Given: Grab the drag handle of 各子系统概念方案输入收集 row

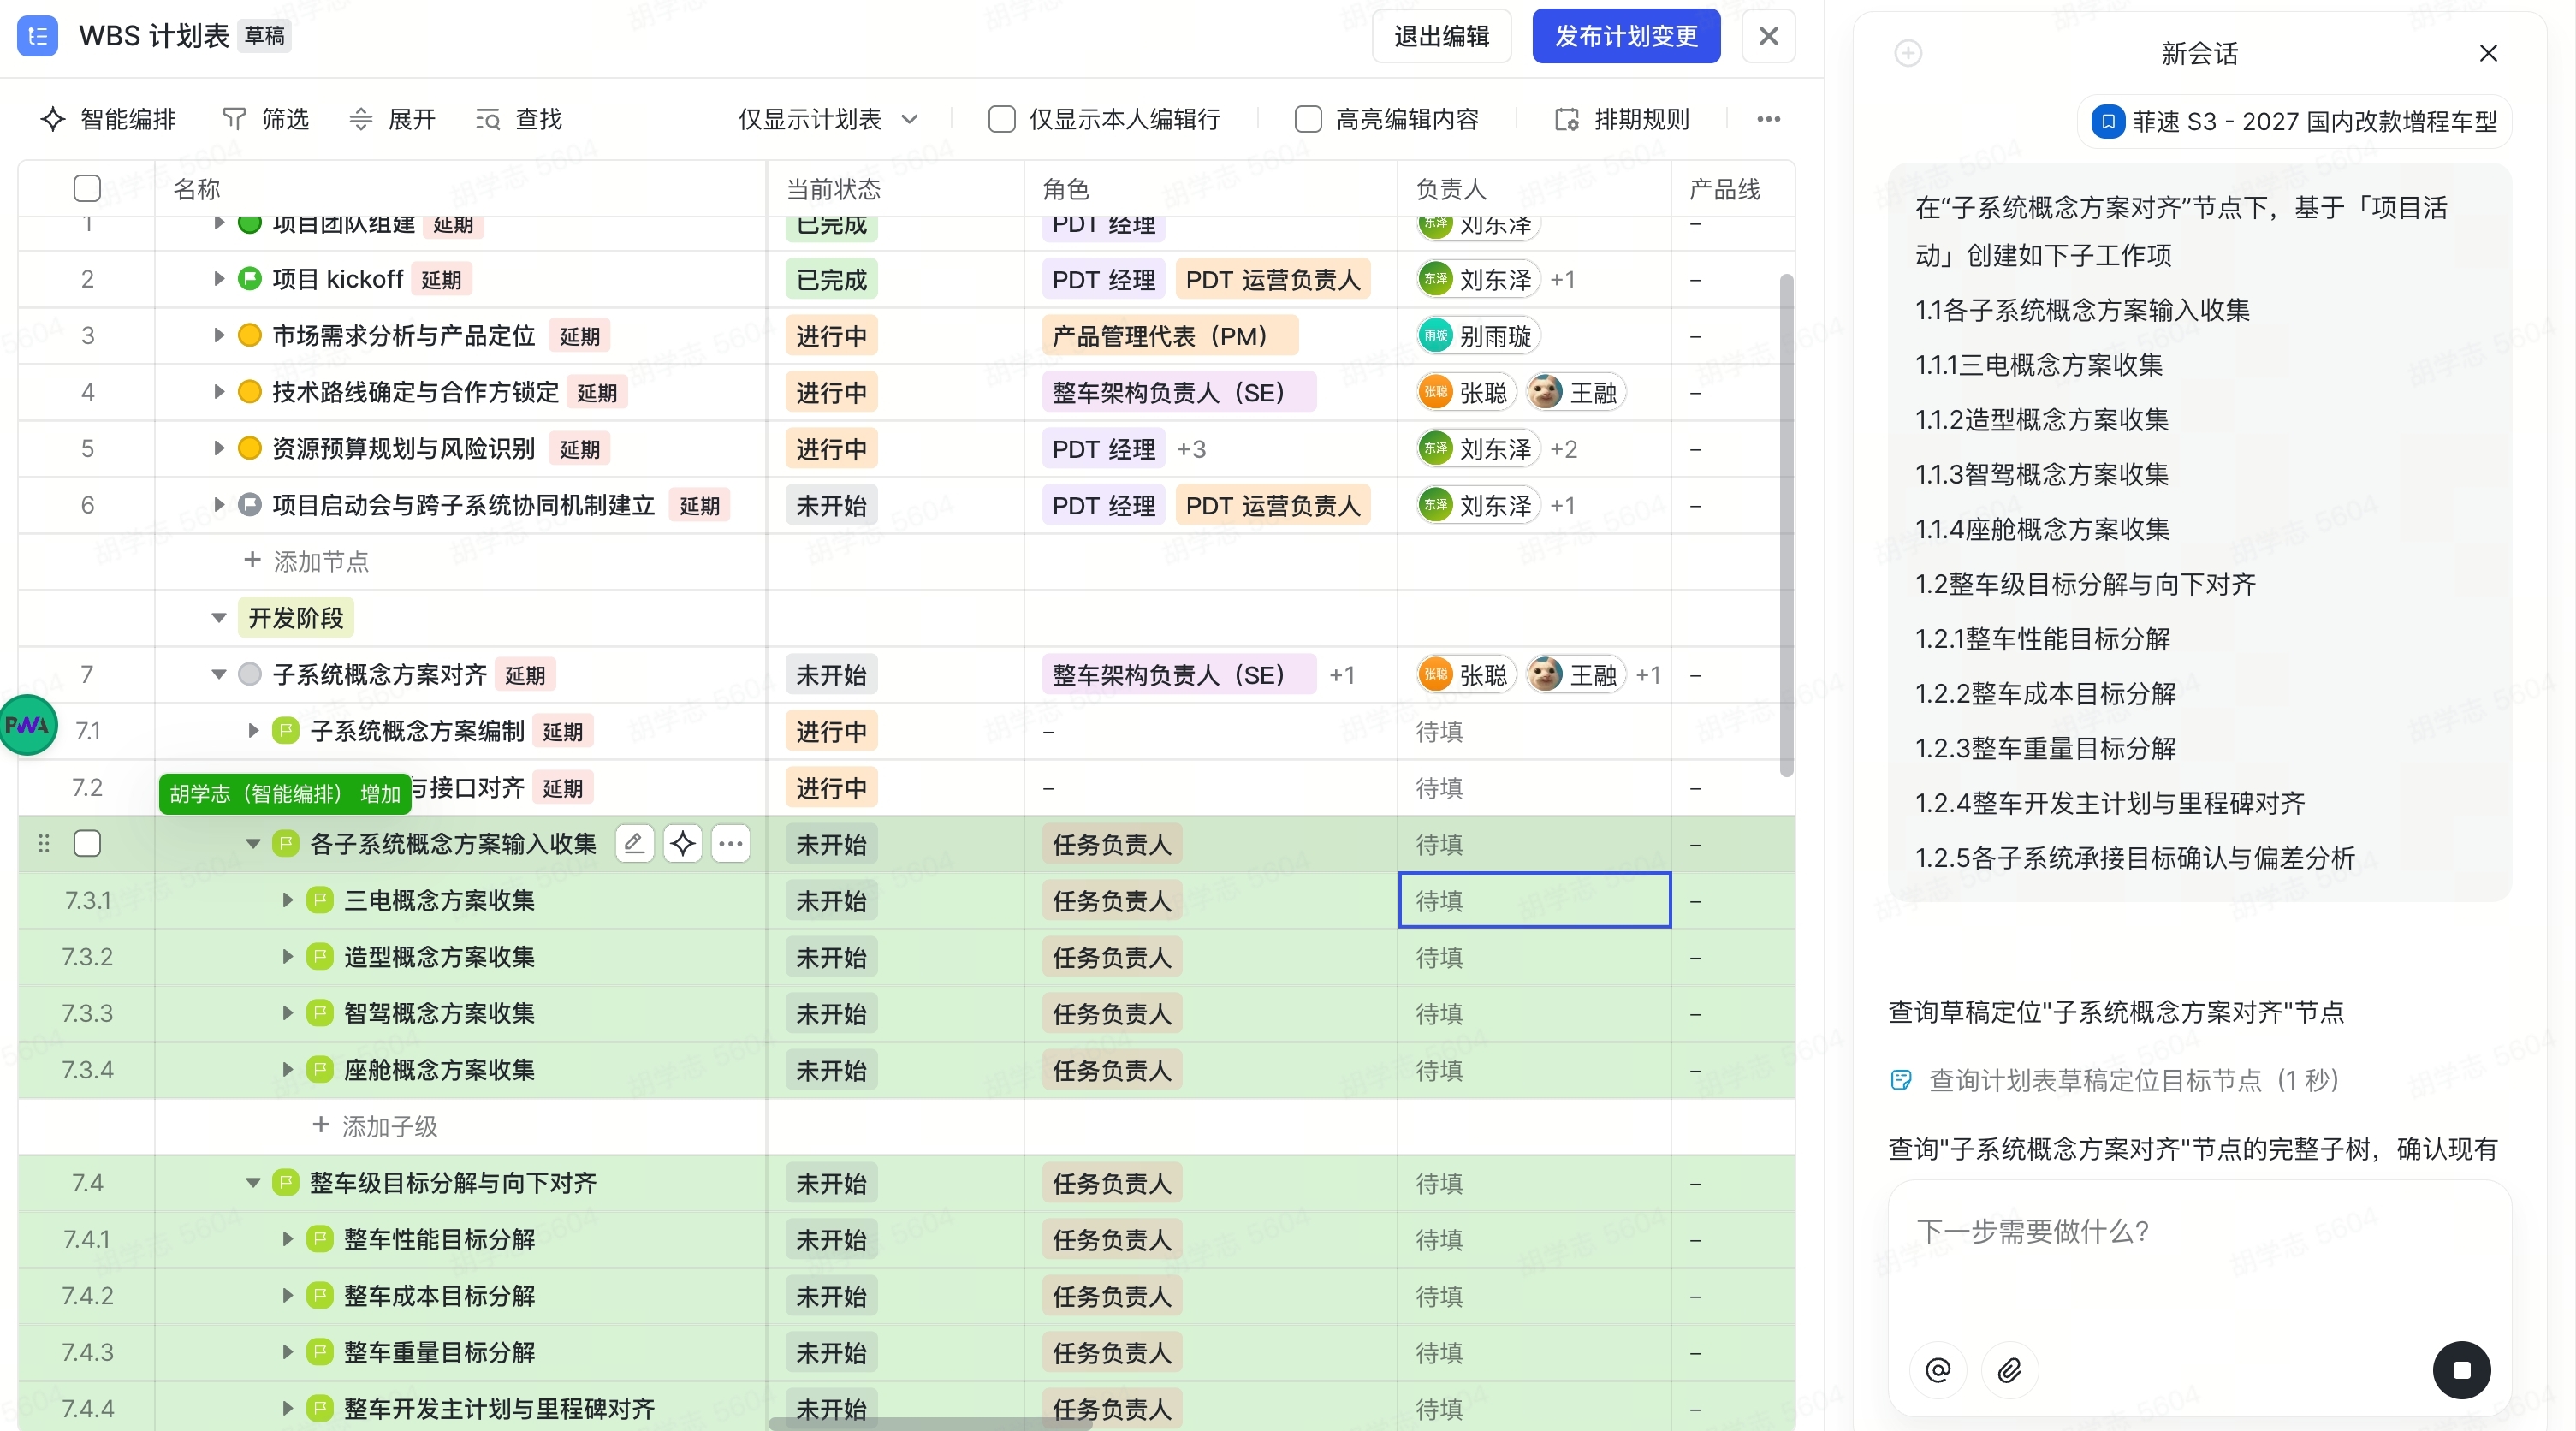Looking at the screenshot, I should pyautogui.click(x=43, y=844).
